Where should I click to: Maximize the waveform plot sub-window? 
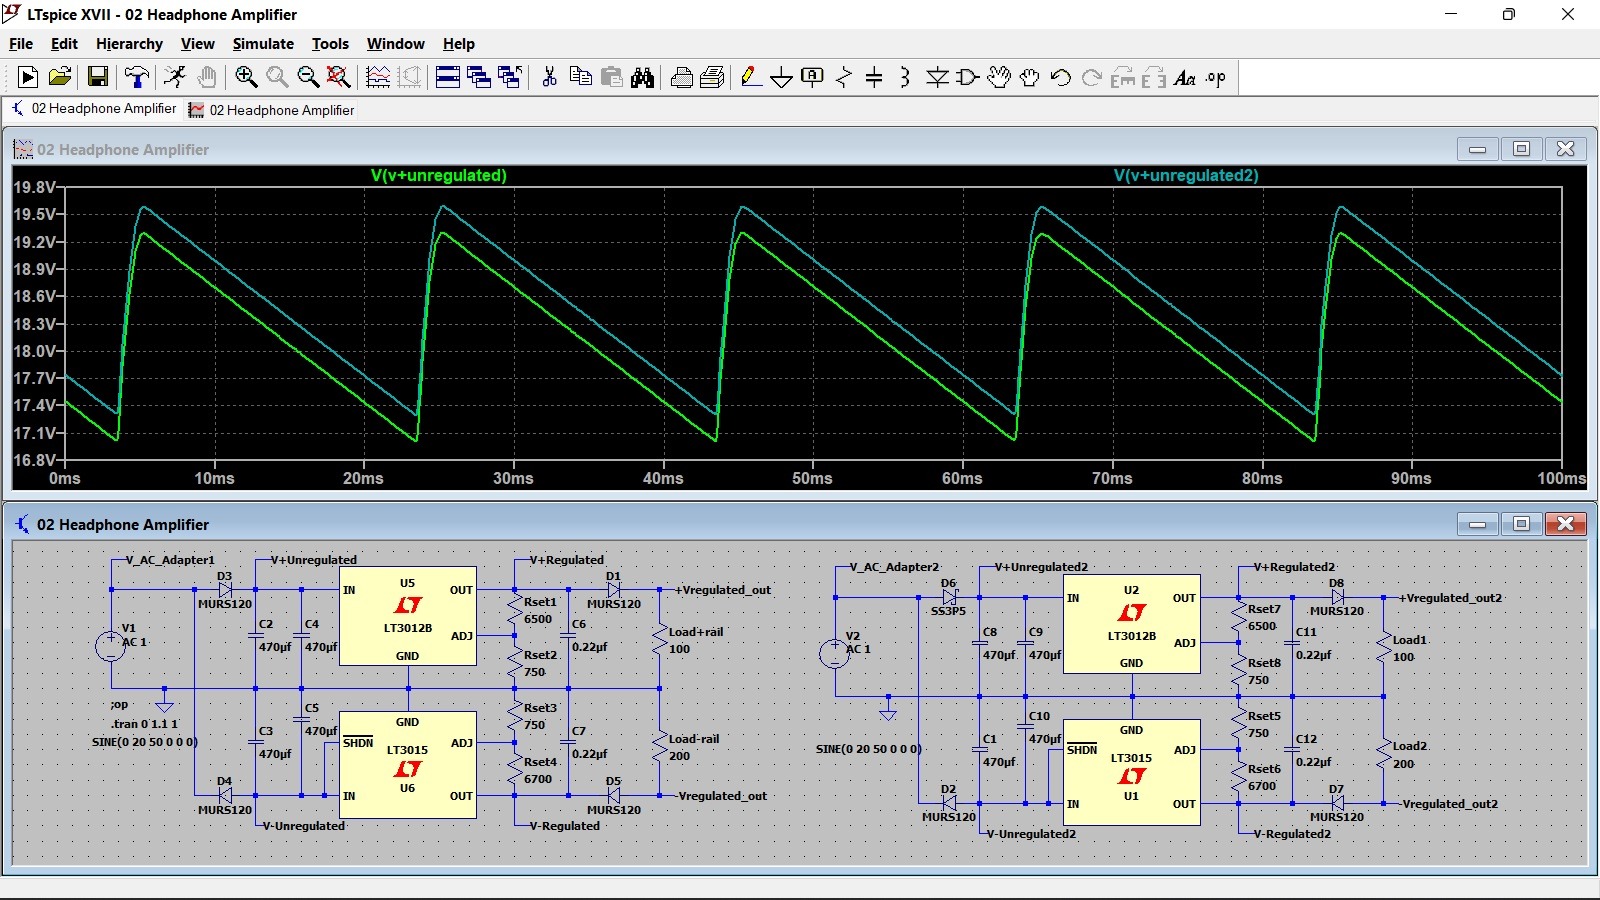[1521, 149]
